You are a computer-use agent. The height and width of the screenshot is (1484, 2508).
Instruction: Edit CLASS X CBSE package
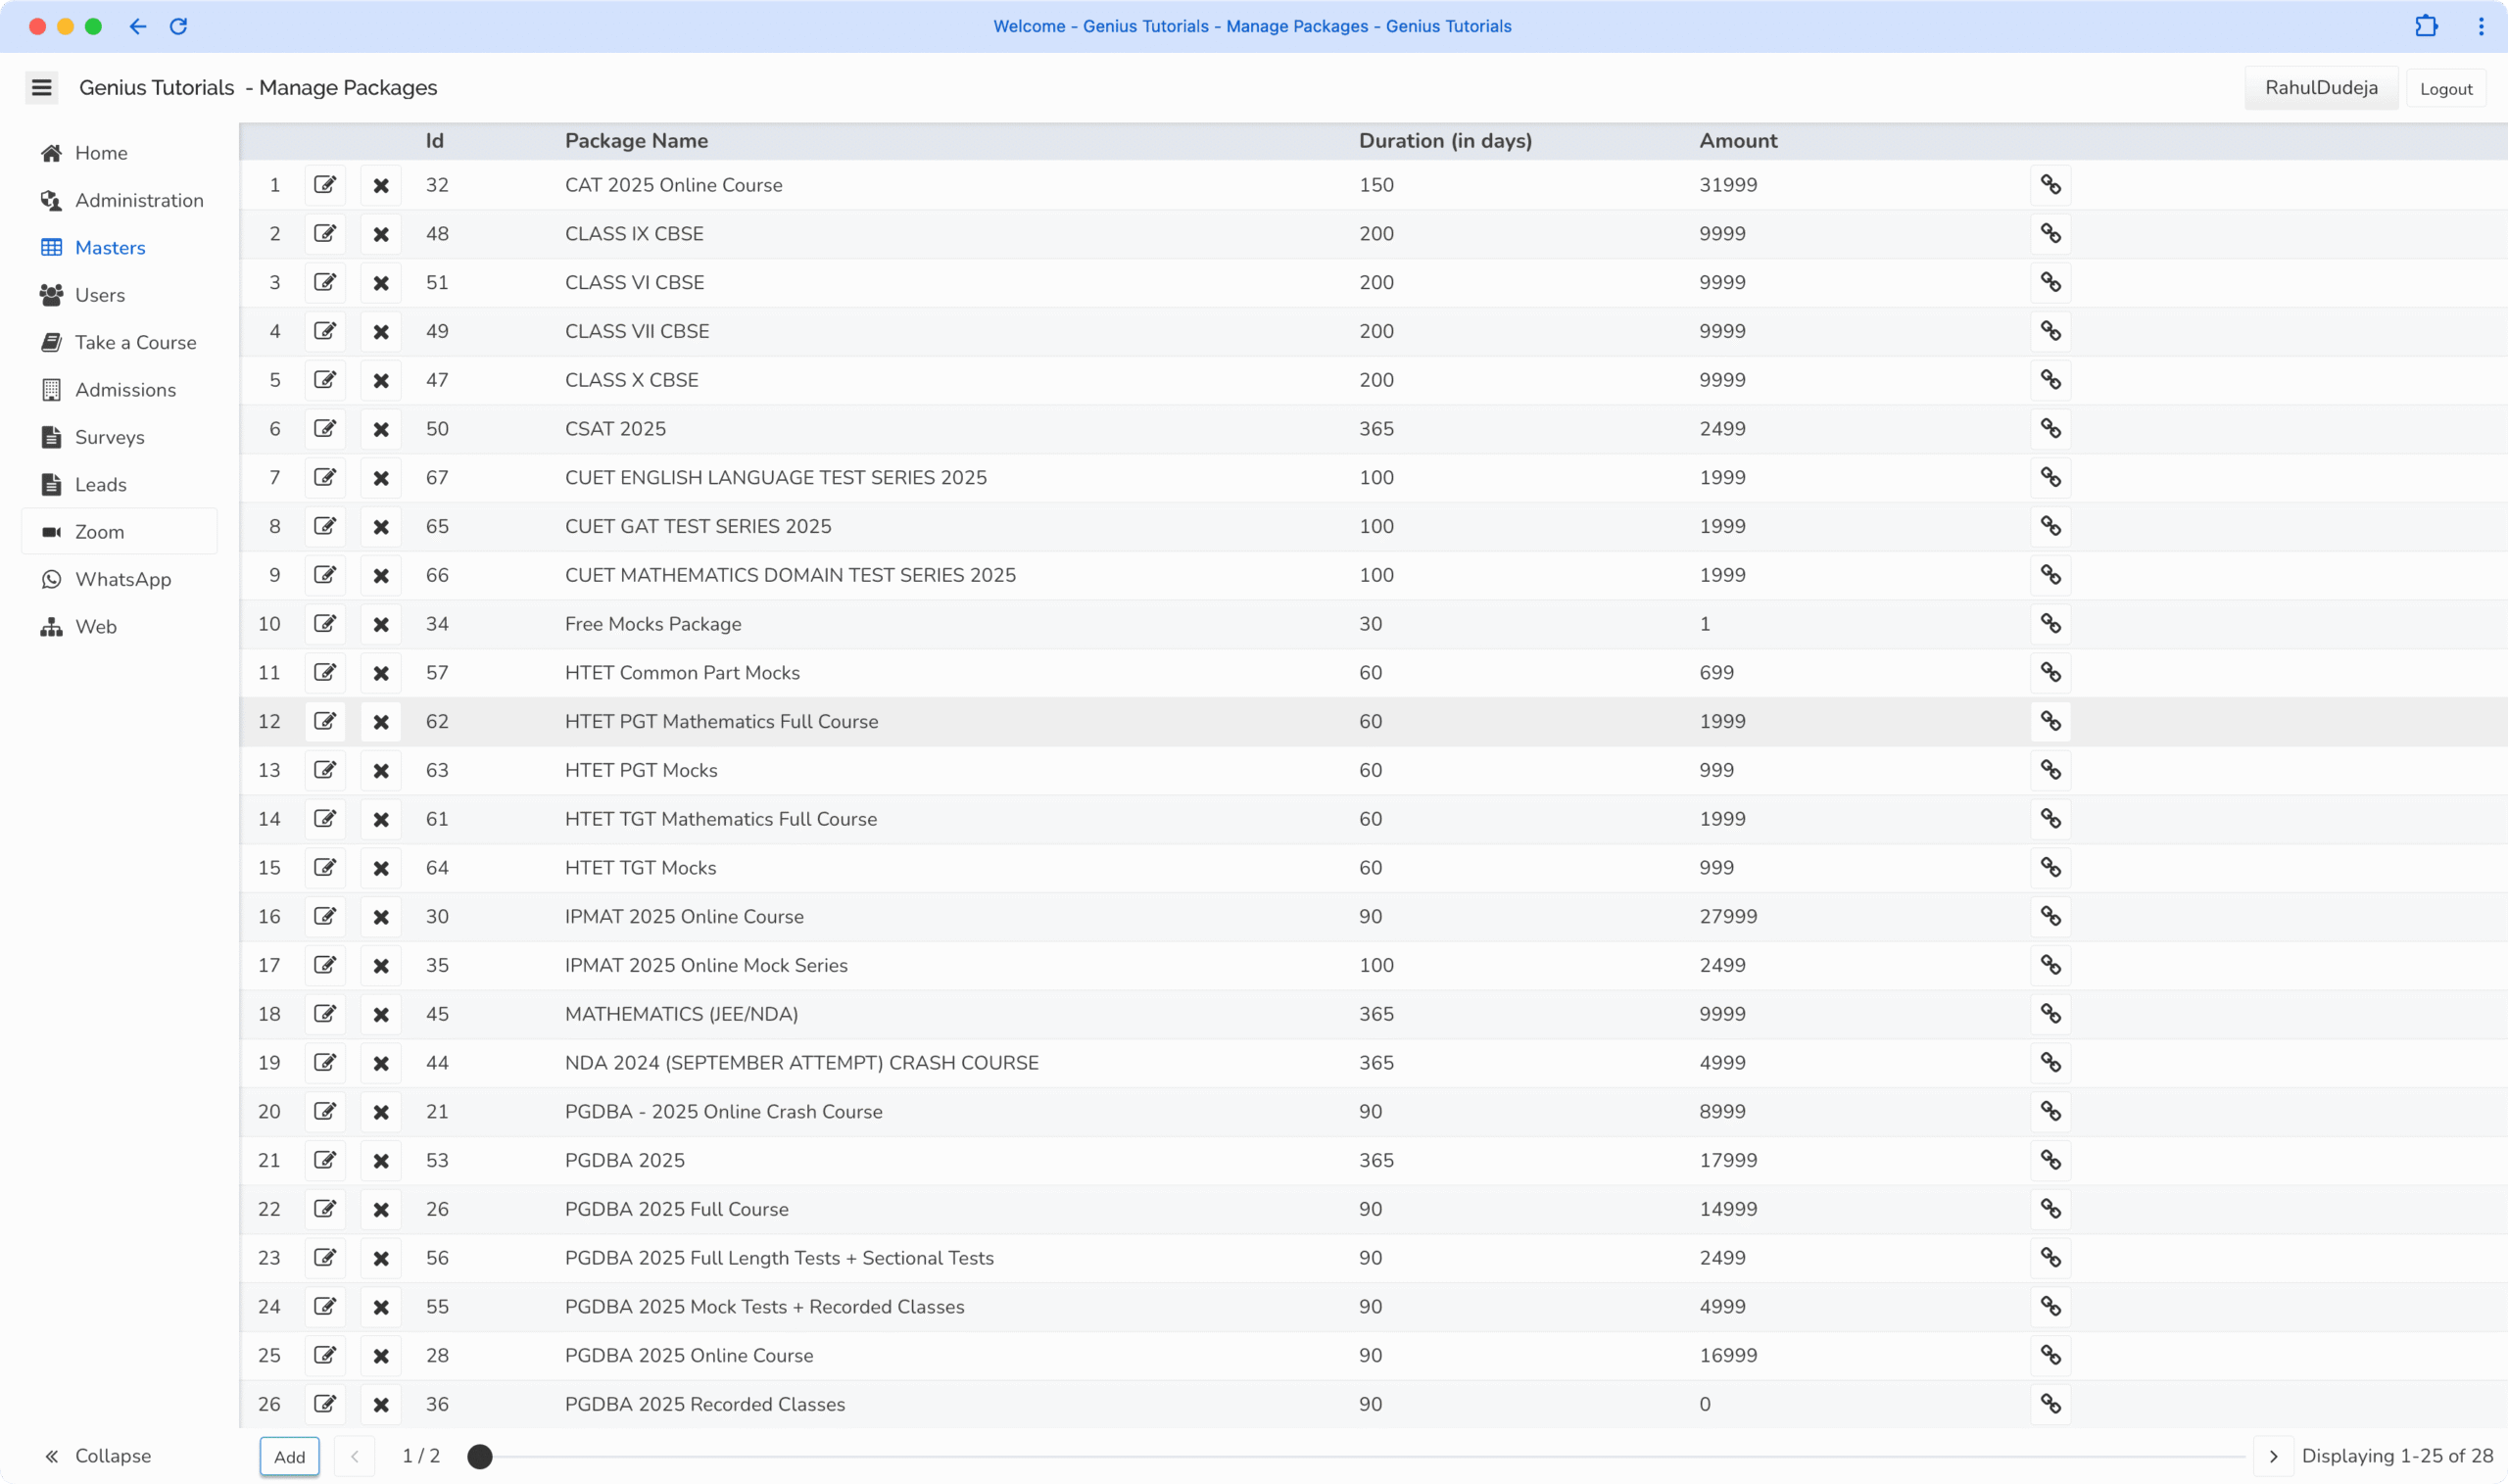(x=325, y=380)
